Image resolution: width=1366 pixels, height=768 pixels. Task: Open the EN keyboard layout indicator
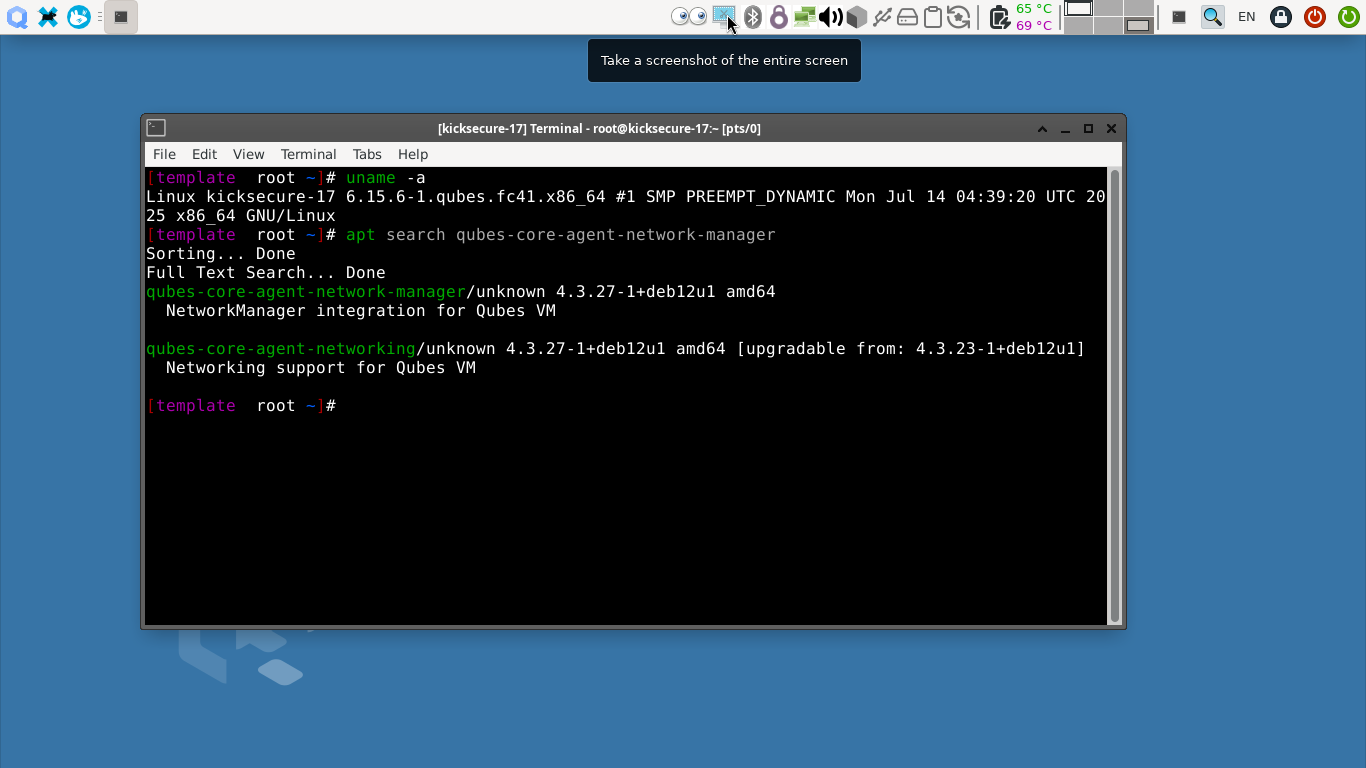point(1247,17)
